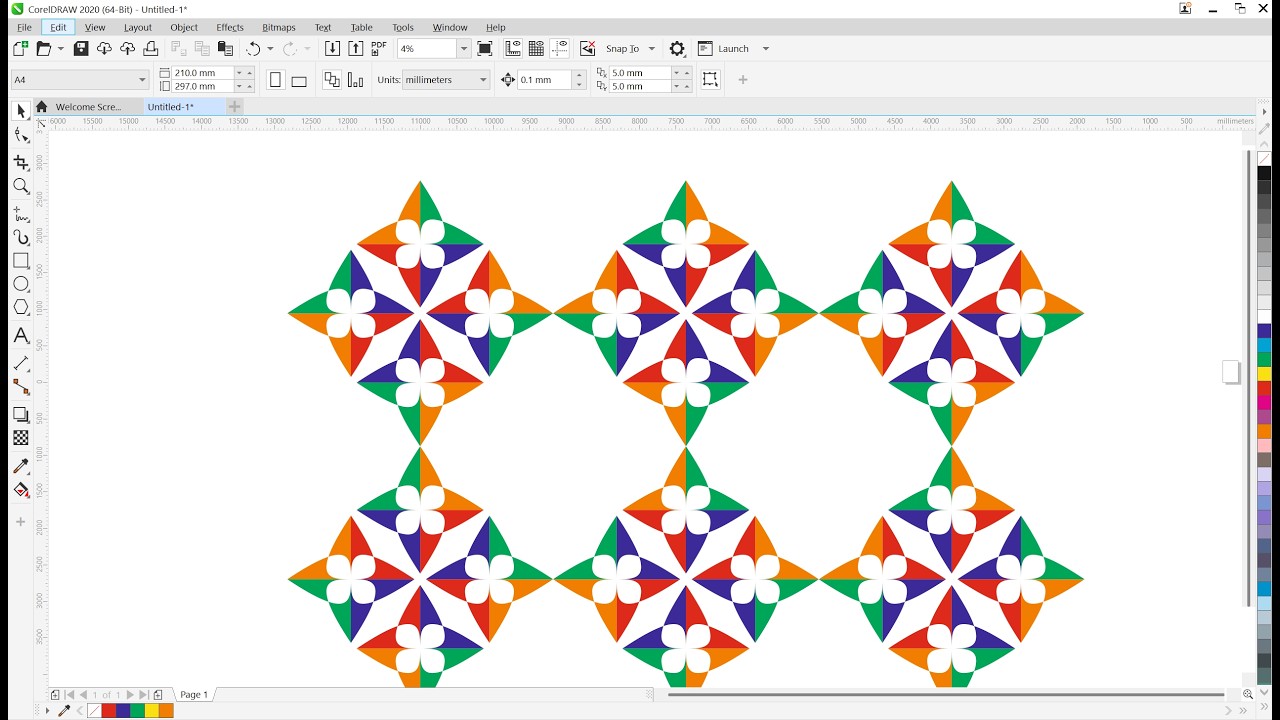Expand the Snap To dropdown
The image size is (1280, 720).
652,48
